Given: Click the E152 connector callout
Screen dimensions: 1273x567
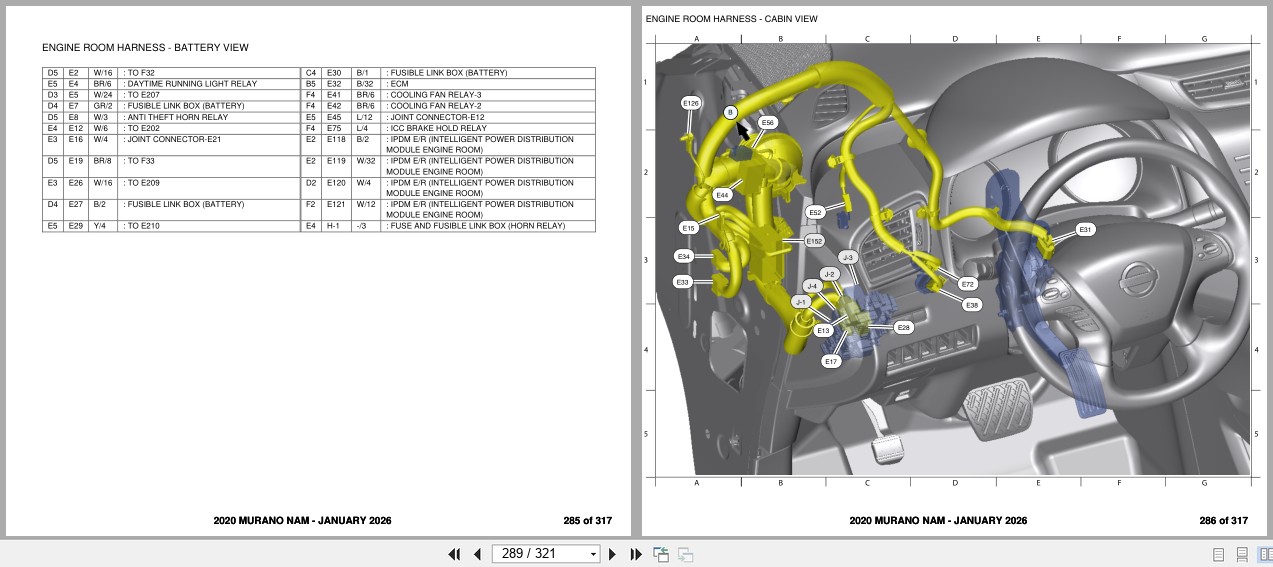Looking at the screenshot, I should pos(814,241).
